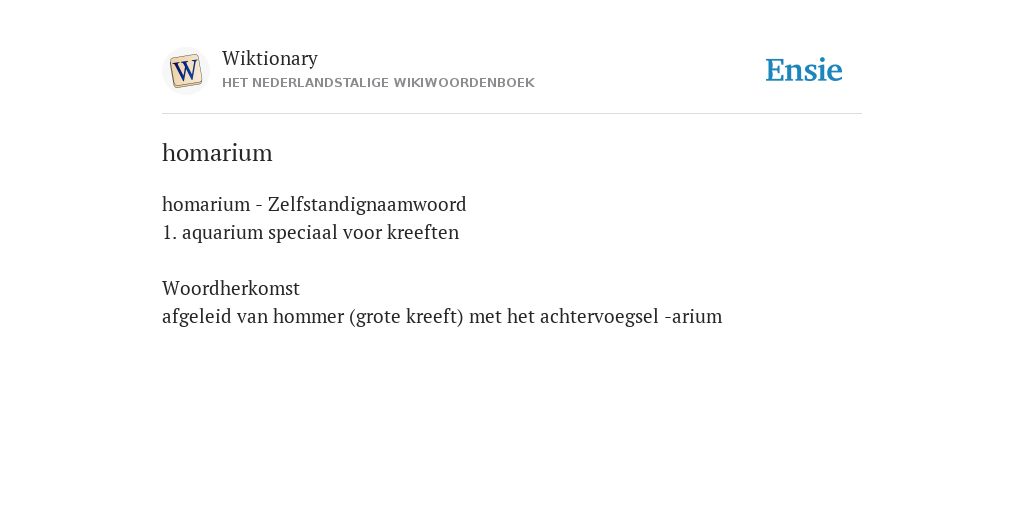Click the suffix -arium in etymology text
Viewport: 1024px width, 512px height.
[x=693, y=317]
